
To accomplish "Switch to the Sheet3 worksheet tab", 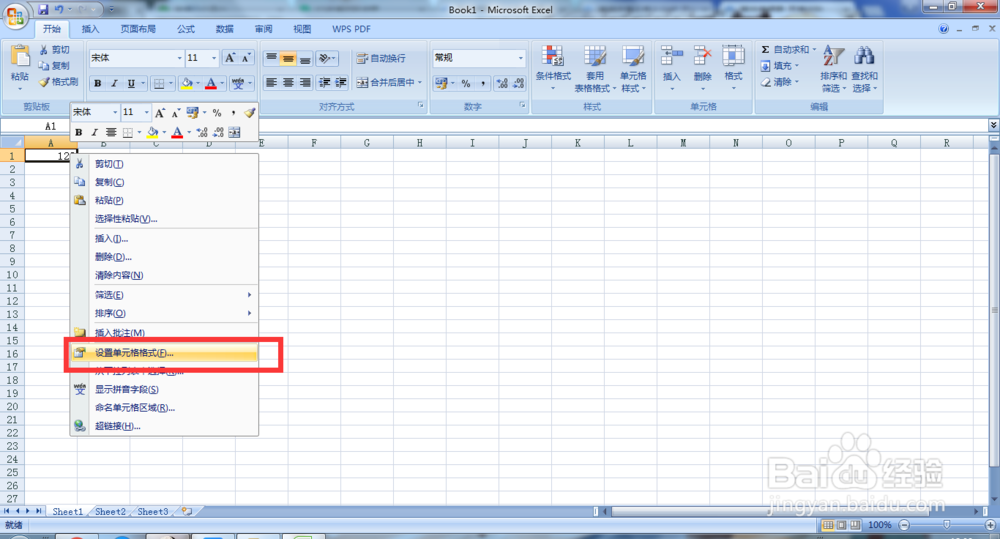I will coord(153,512).
